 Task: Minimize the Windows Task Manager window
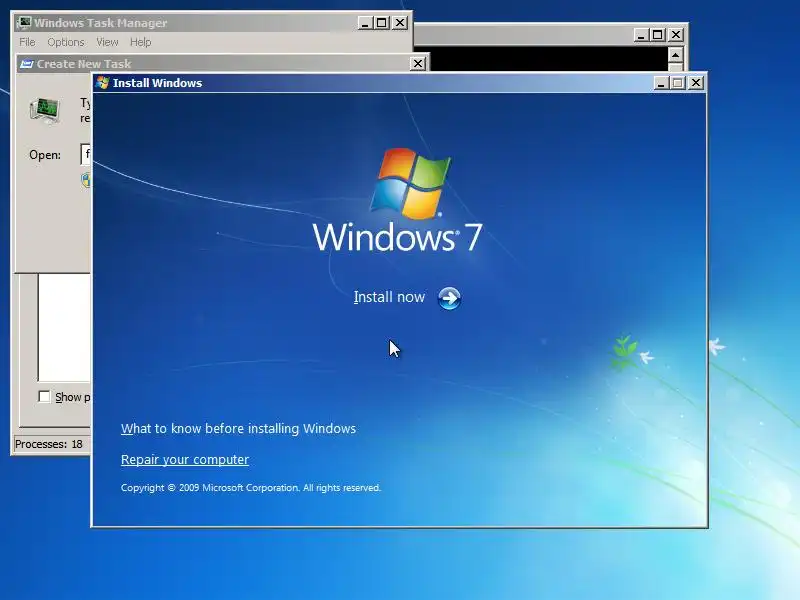pos(365,23)
